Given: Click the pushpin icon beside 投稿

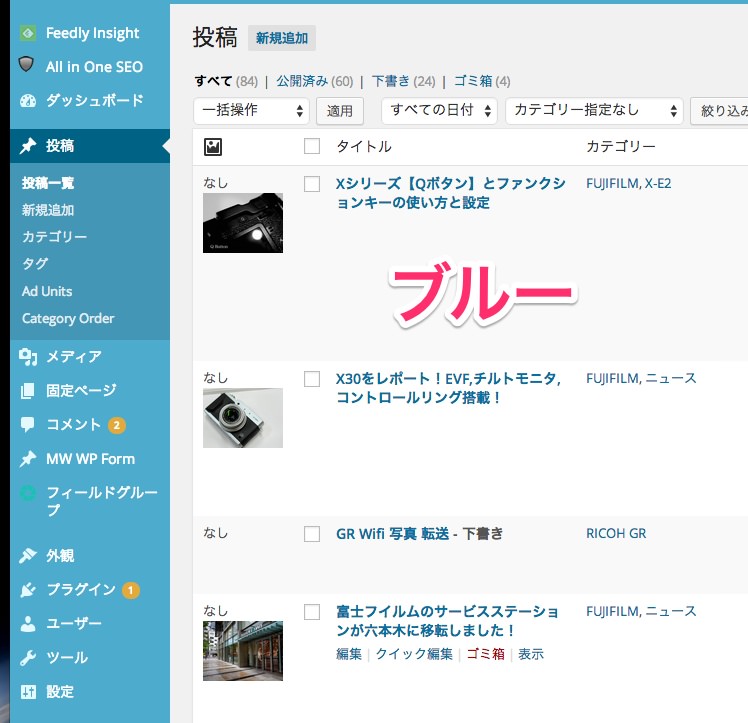Looking at the screenshot, I should click(28, 145).
